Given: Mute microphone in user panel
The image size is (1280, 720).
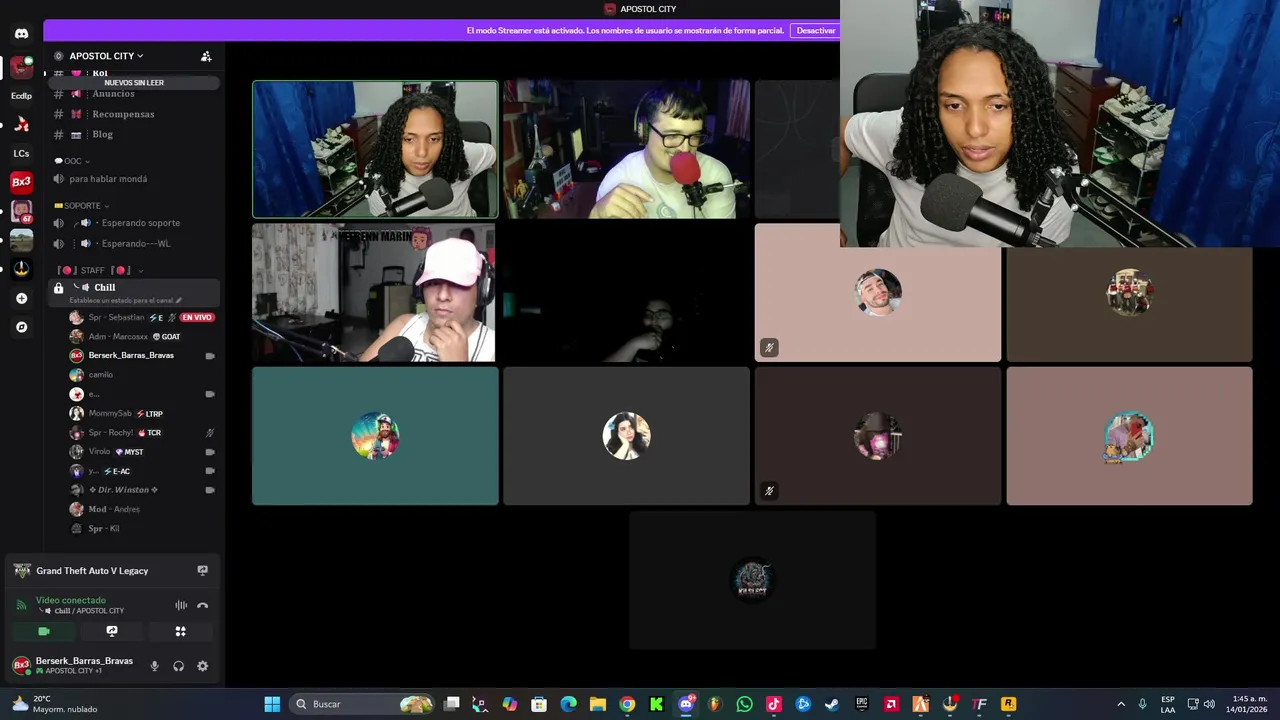Looking at the screenshot, I should tap(154, 666).
